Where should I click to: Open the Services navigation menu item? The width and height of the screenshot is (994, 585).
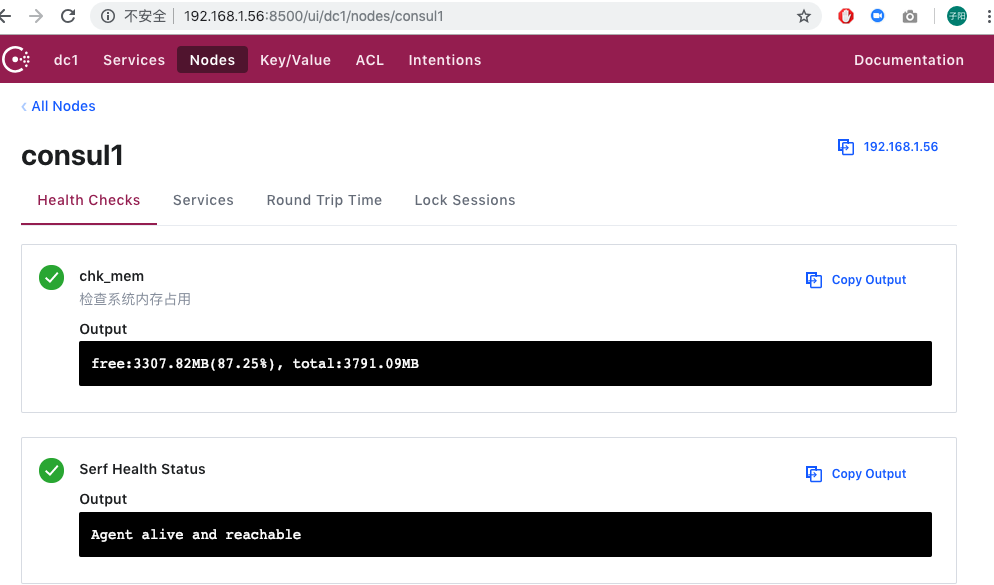tap(134, 60)
